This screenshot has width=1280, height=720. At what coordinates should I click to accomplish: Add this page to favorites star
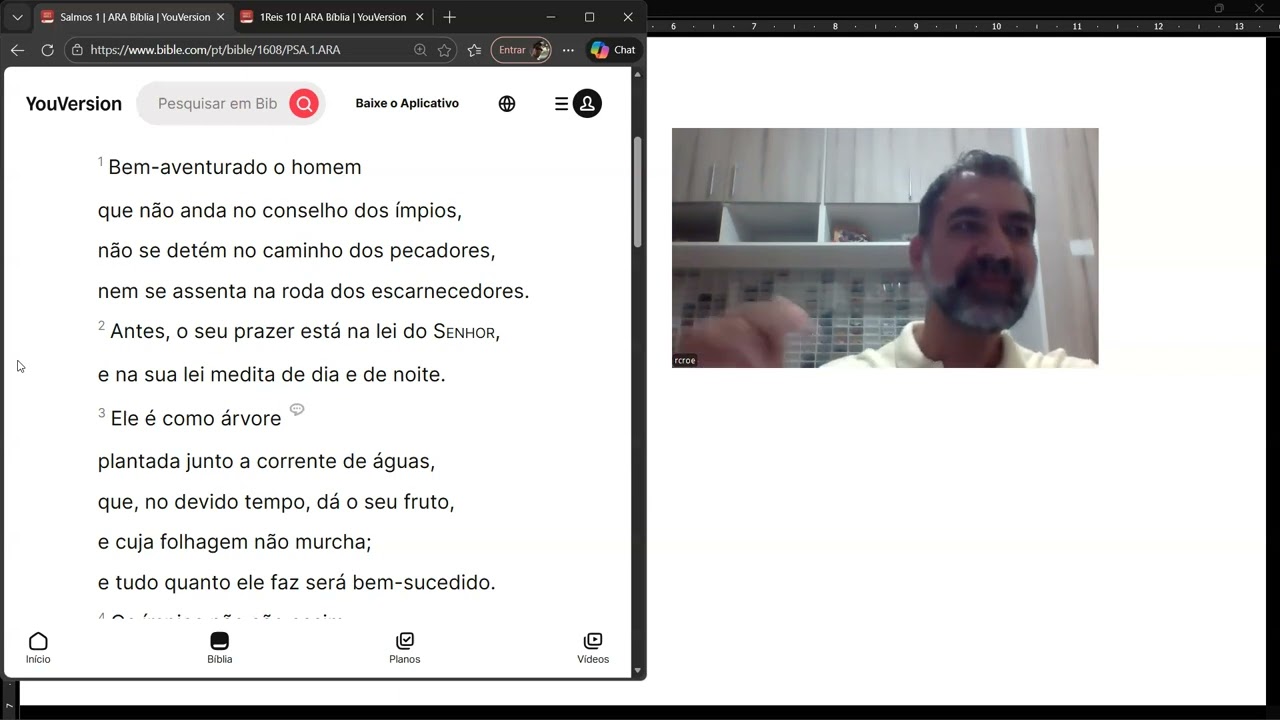pos(444,50)
